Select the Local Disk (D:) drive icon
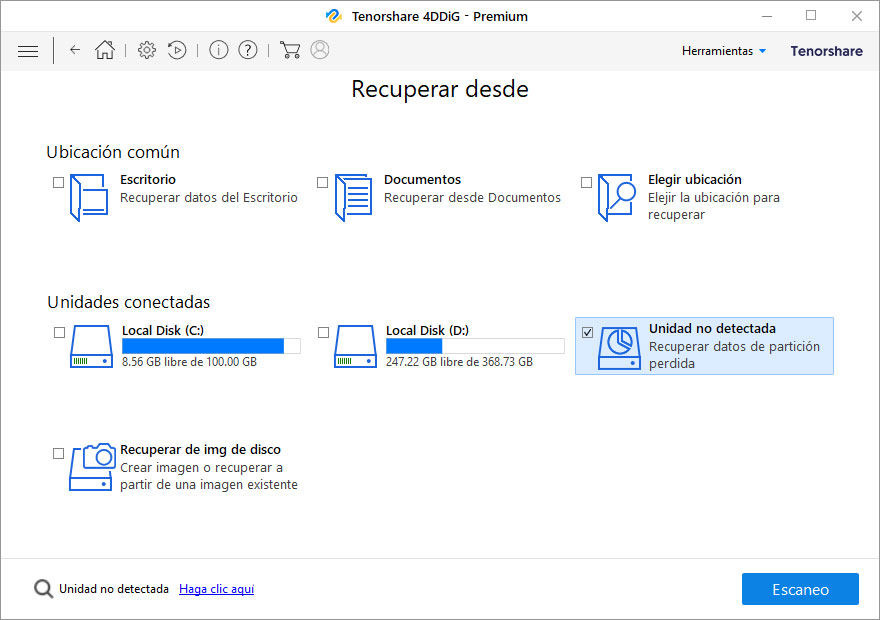The image size is (880, 620). tap(355, 346)
